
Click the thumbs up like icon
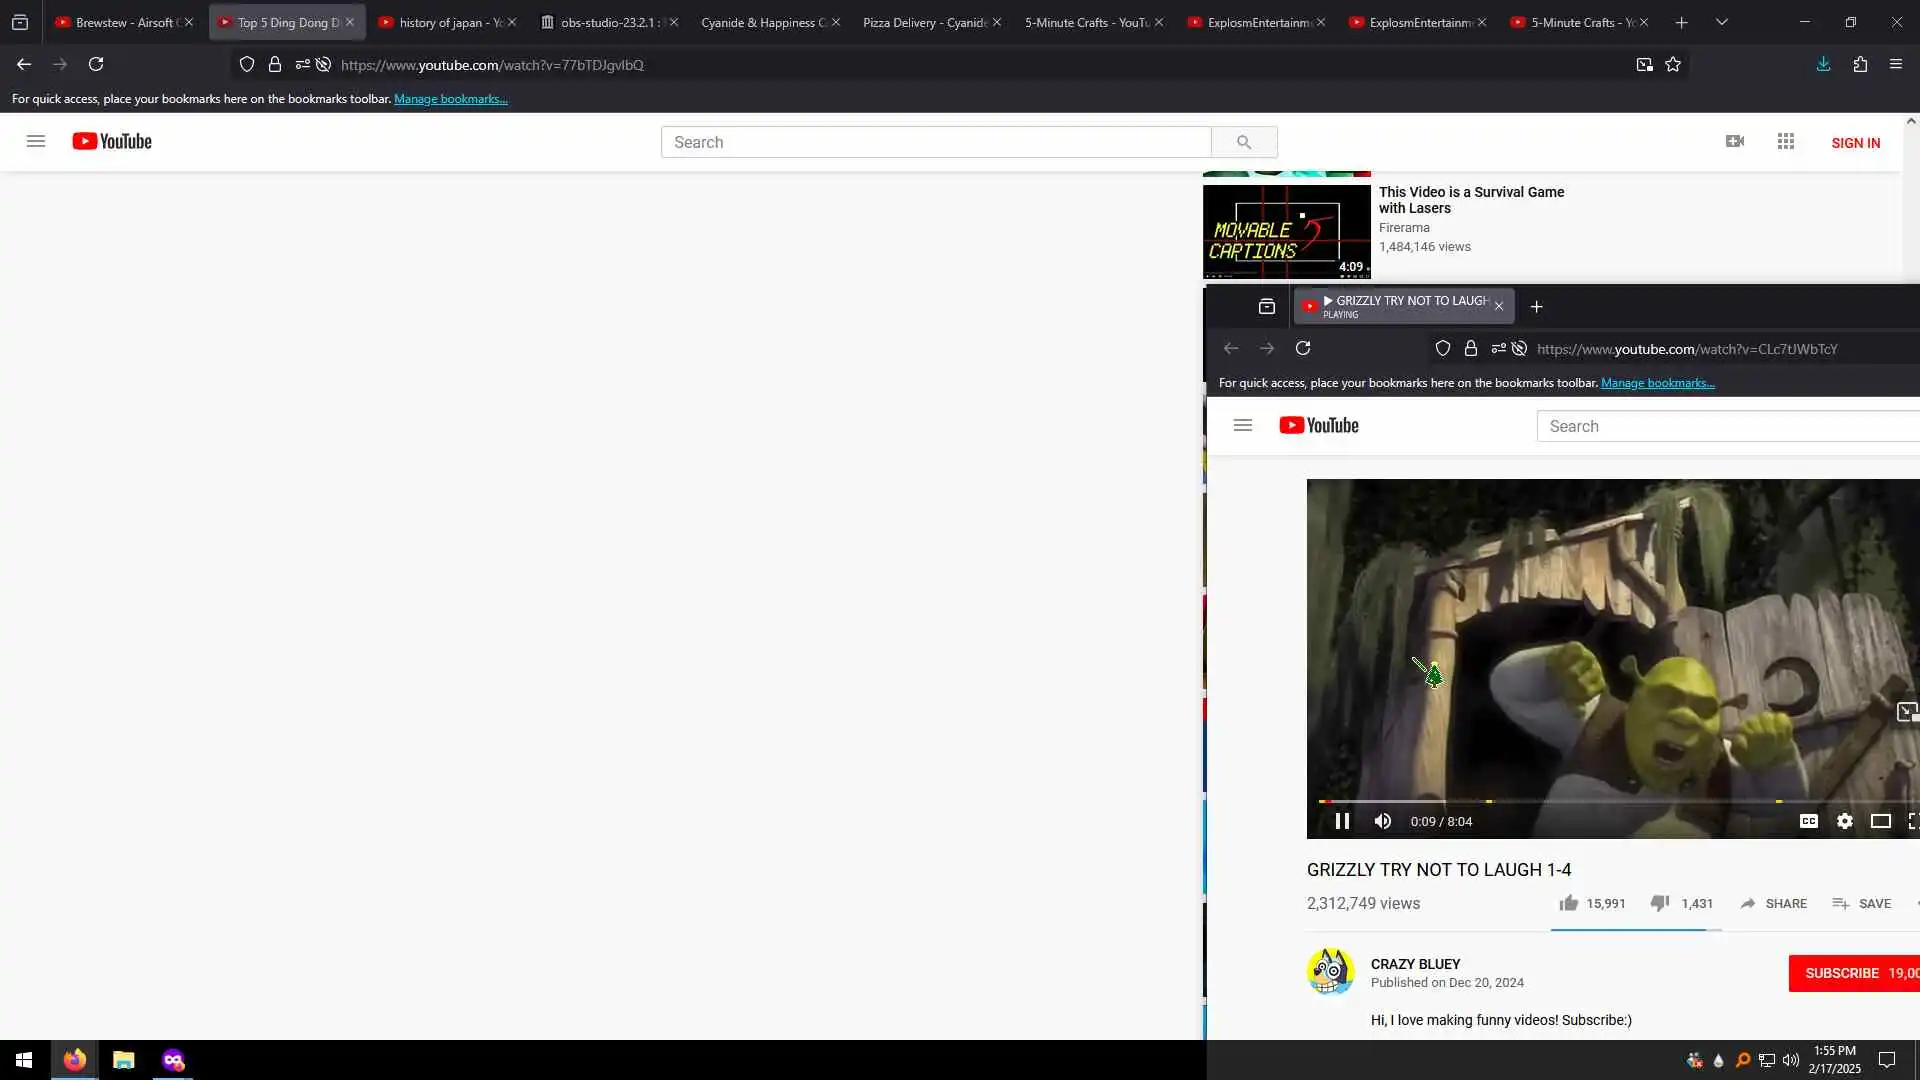[1568, 903]
